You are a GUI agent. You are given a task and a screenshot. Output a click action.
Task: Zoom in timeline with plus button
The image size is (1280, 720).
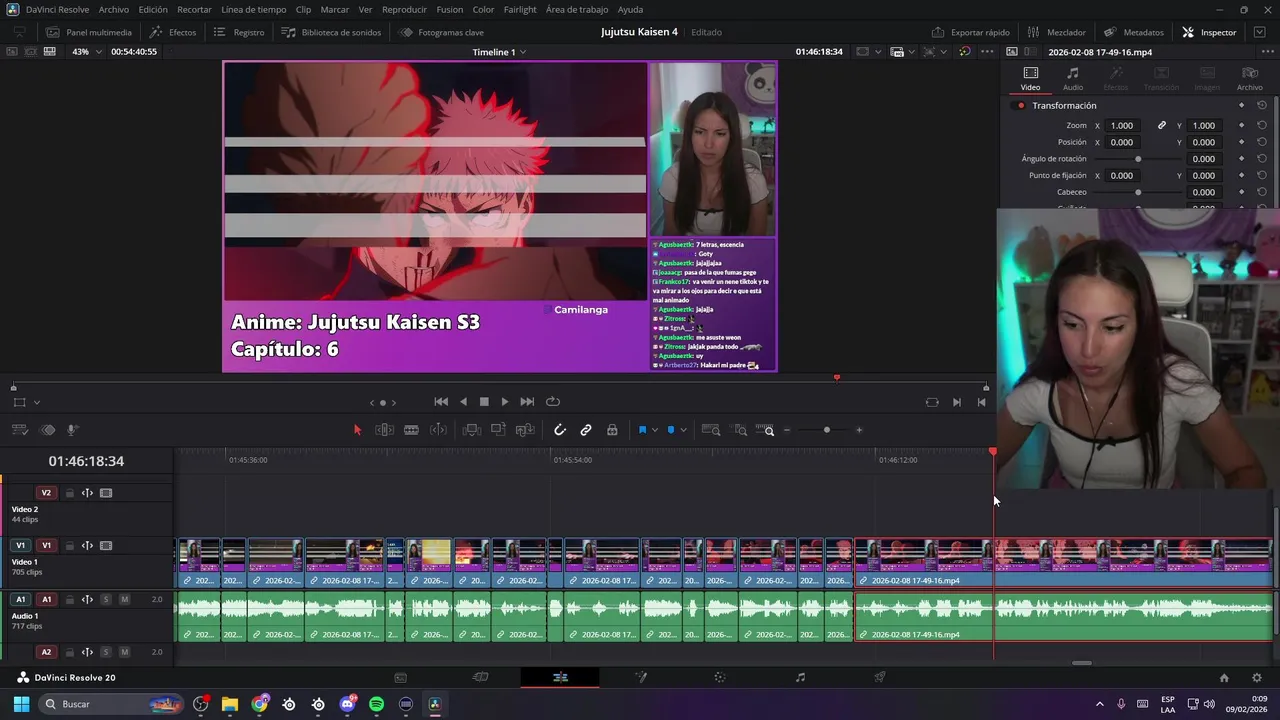click(859, 430)
